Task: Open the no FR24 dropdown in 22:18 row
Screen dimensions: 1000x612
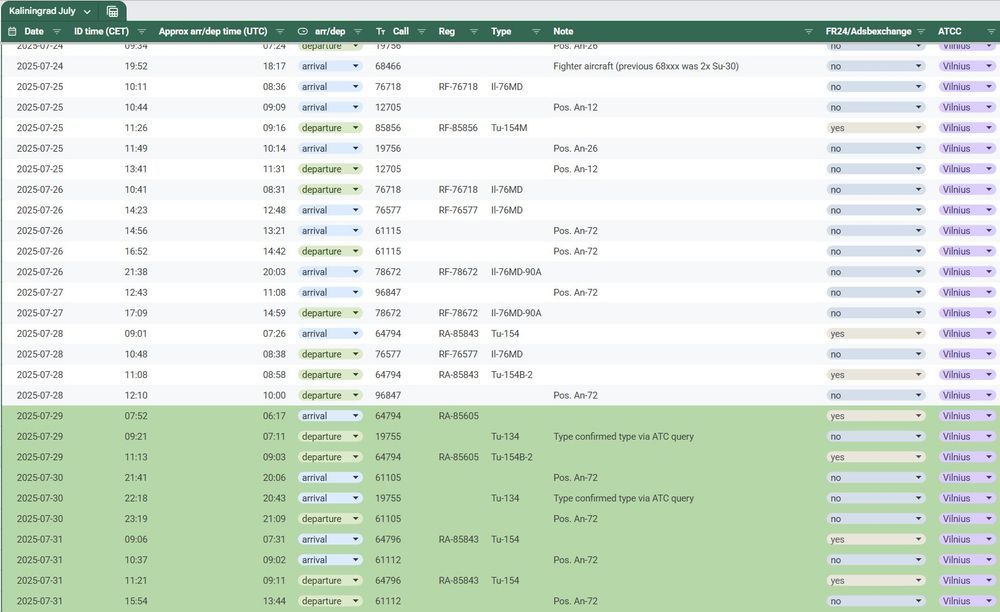Action: tap(876, 499)
